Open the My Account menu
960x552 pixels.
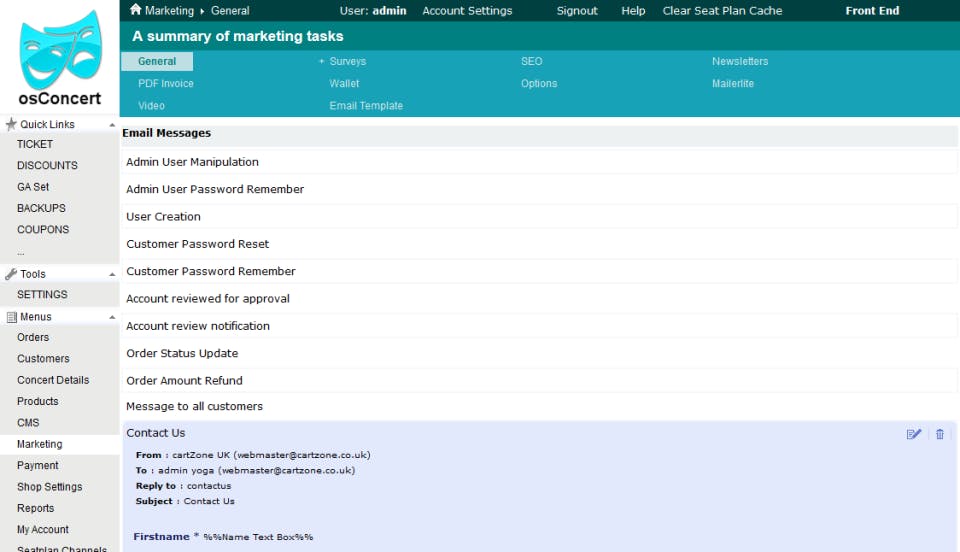(43, 530)
